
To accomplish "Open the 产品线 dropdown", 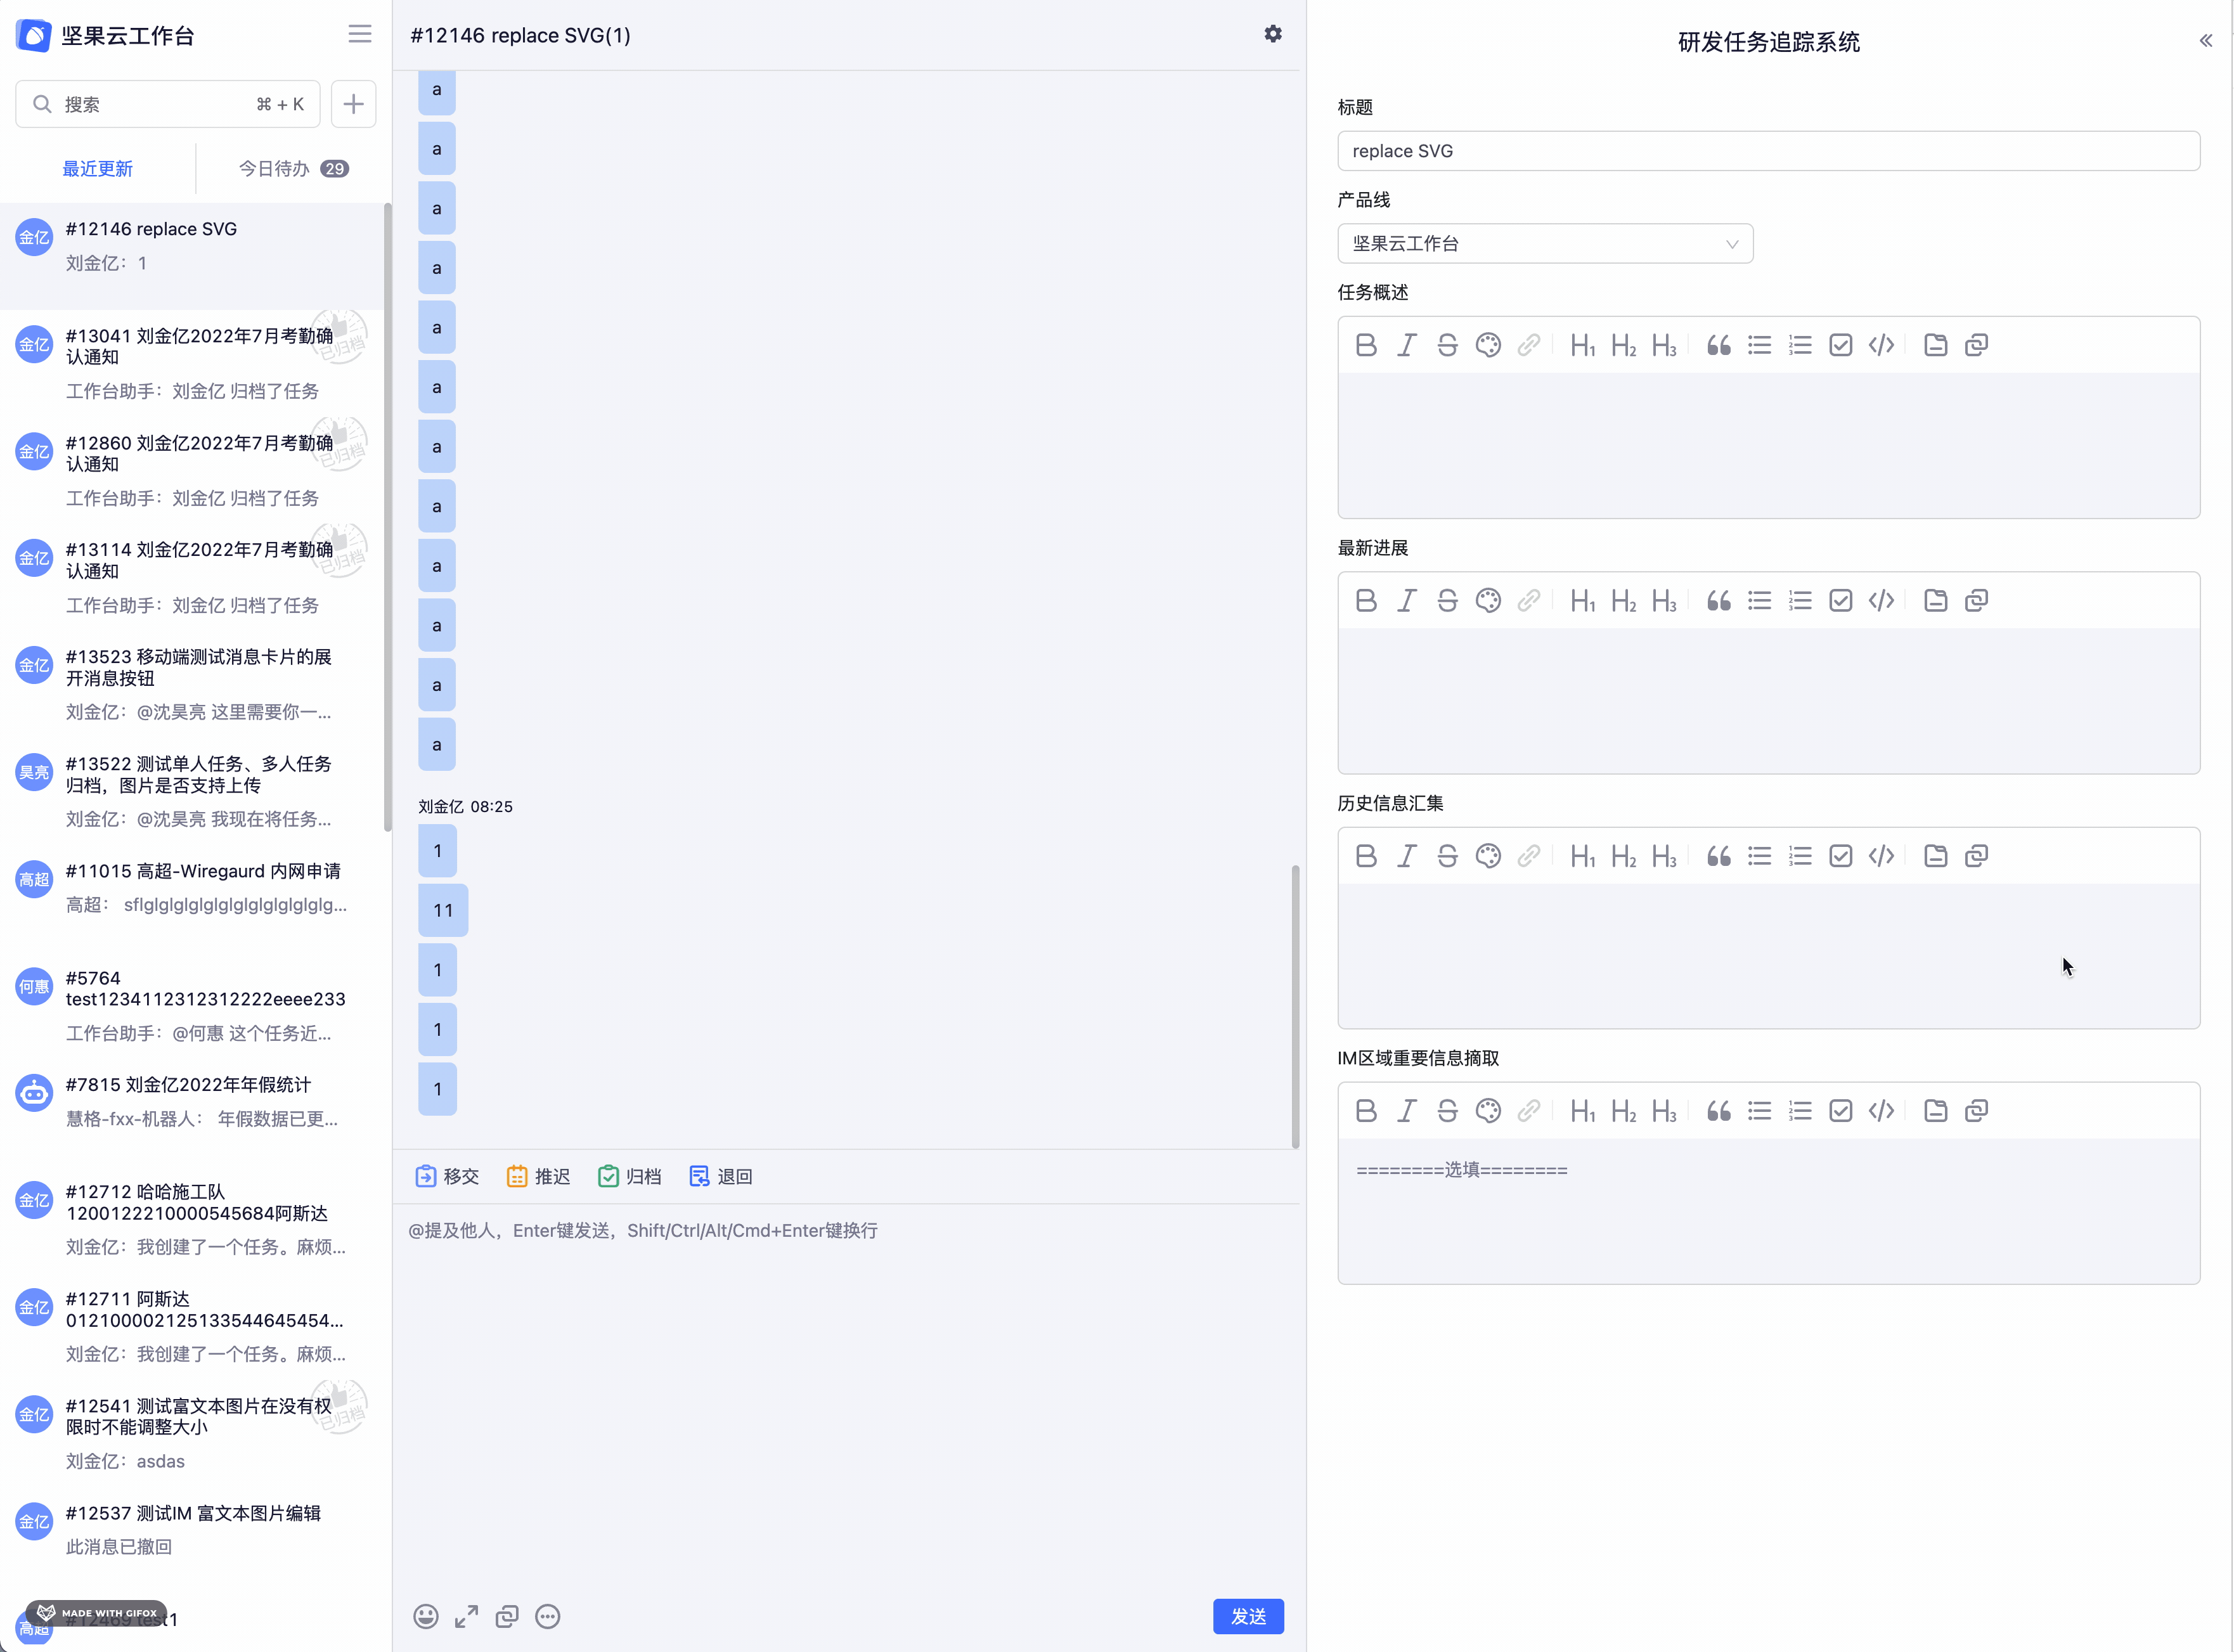I will pos(1544,244).
